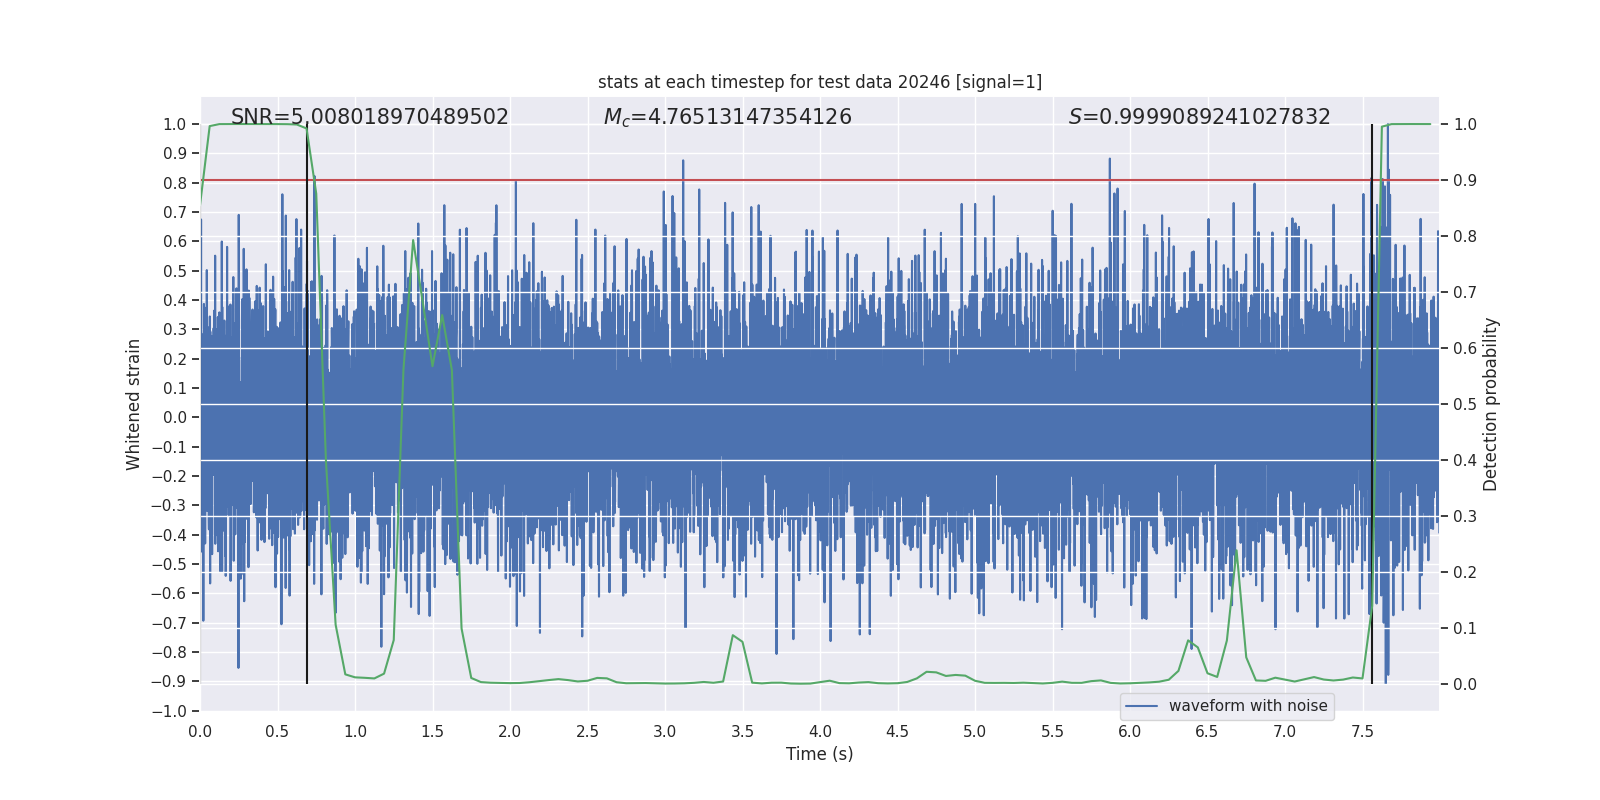Click the 1.5 tick label on the Time axis

(x=433, y=731)
